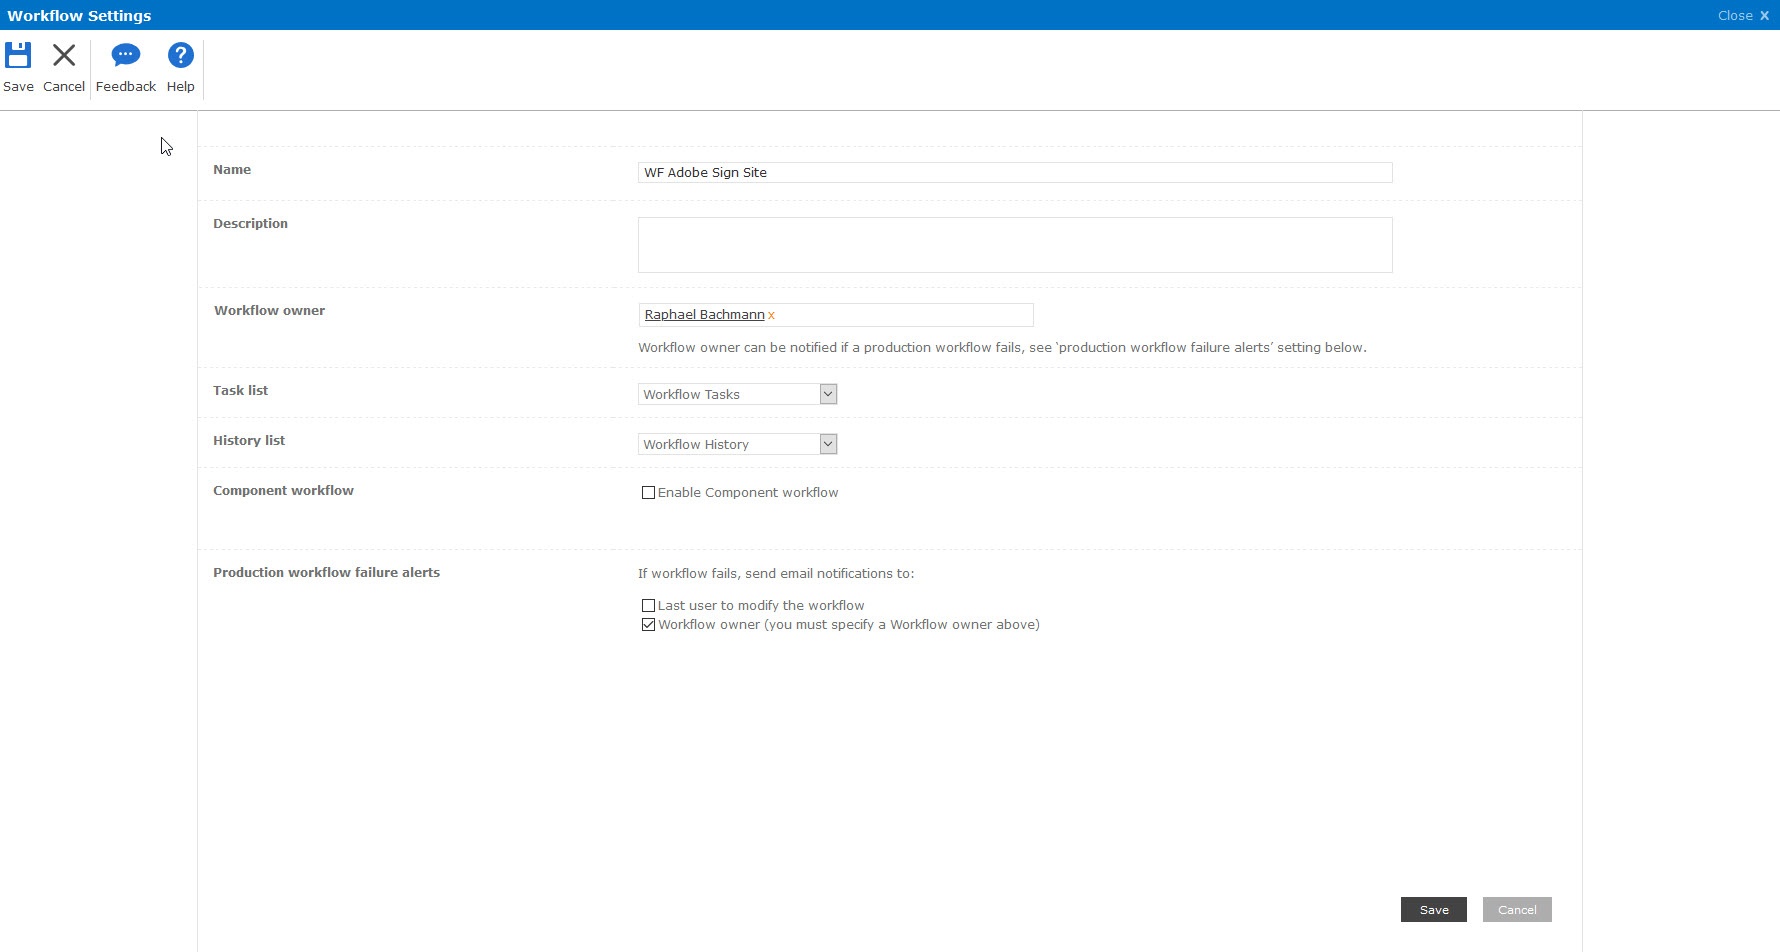The height and width of the screenshot is (952, 1780).
Task: Click the gray Cancel button at bottom
Action: [x=1517, y=909]
